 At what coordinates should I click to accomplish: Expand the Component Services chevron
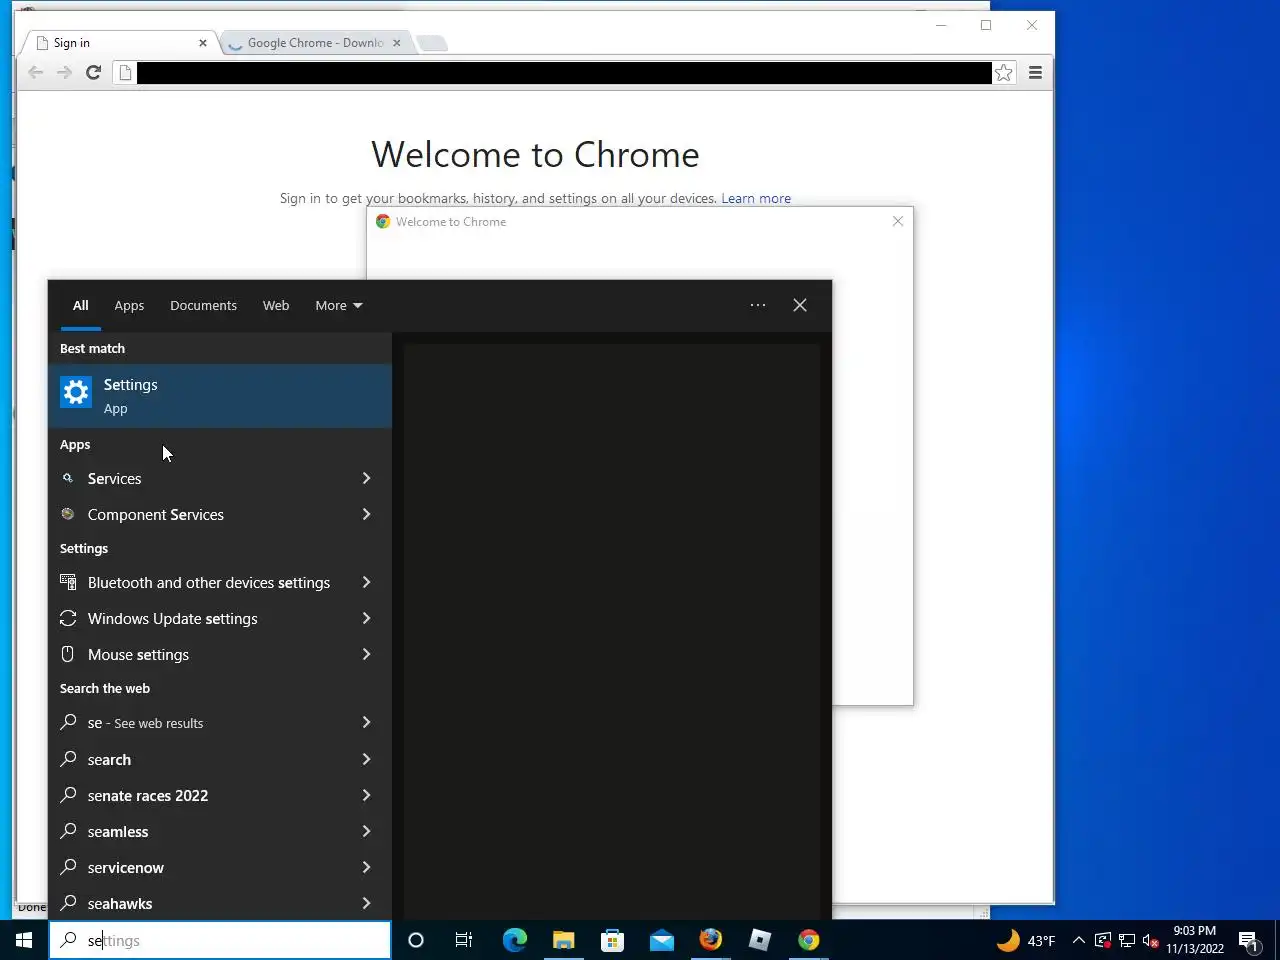(x=367, y=514)
